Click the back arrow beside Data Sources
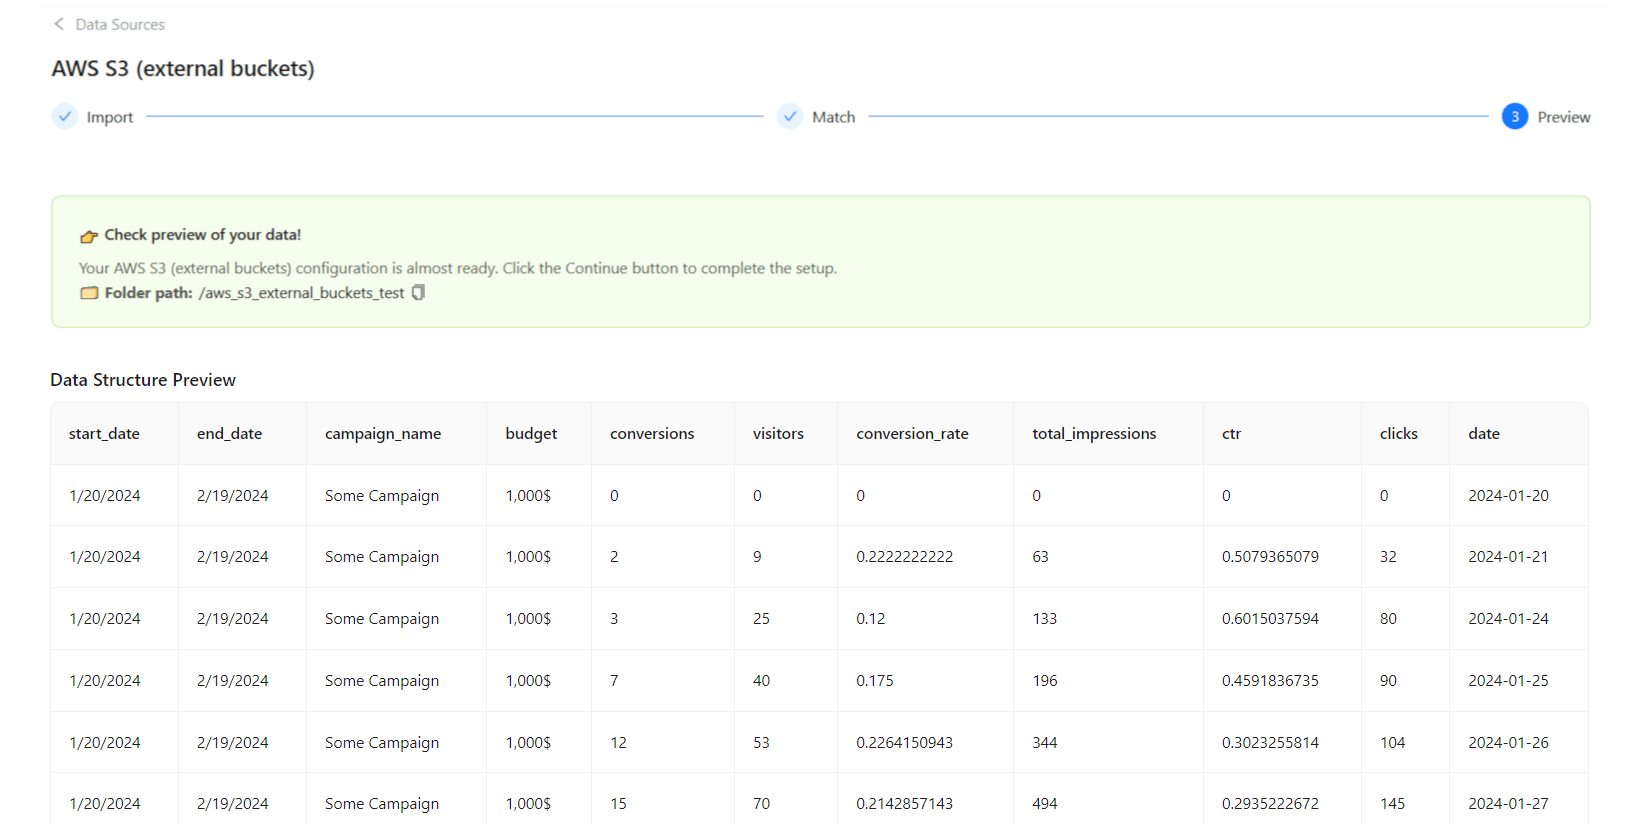The height and width of the screenshot is (825, 1626). [x=59, y=24]
